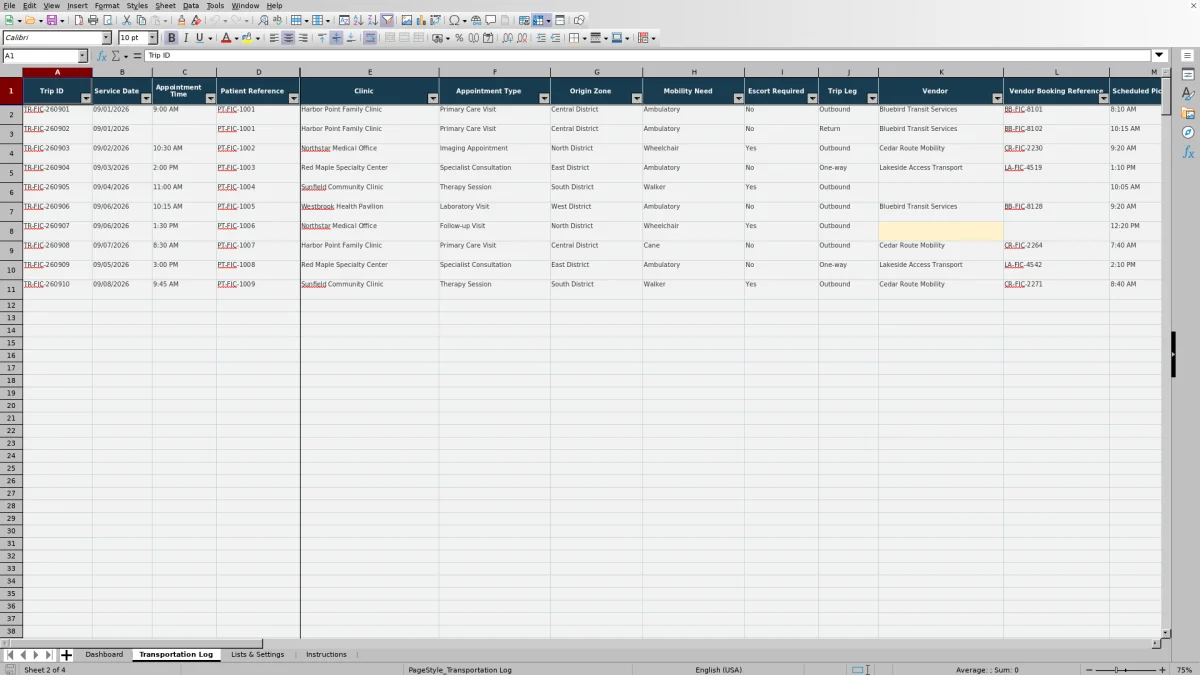Toggle Center Horizontally alignment

[x=288, y=38]
